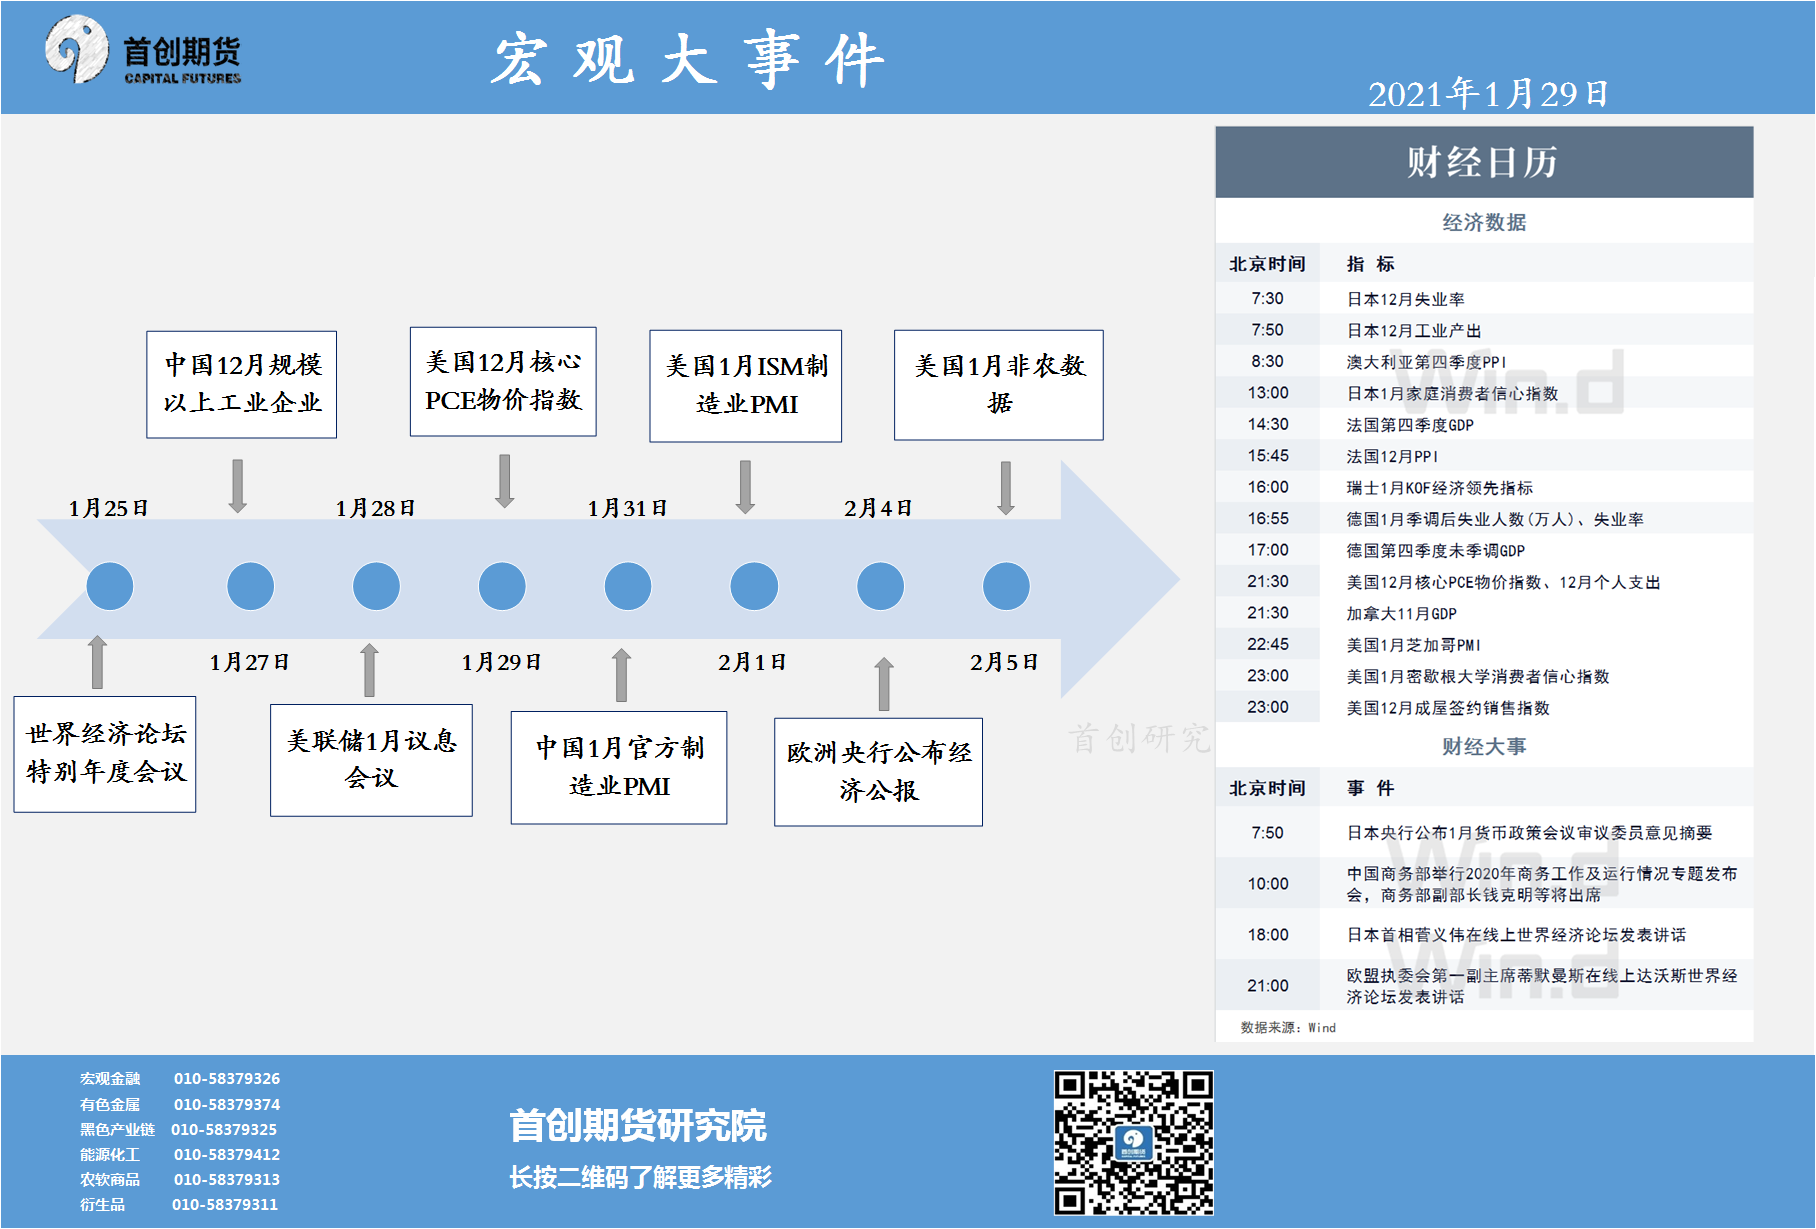Image resolution: width=1816 pixels, height=1229 pixels.
Task: Click the 财经大事 section heading
Action: [x=1483, y=746]
